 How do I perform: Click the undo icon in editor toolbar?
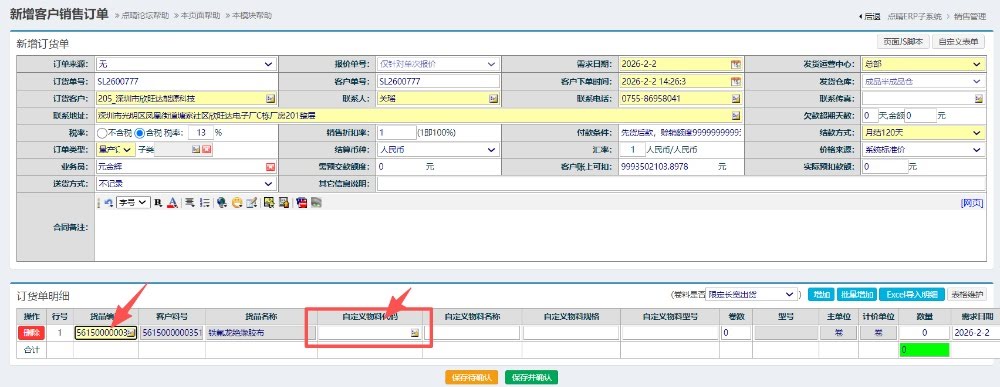108,202
